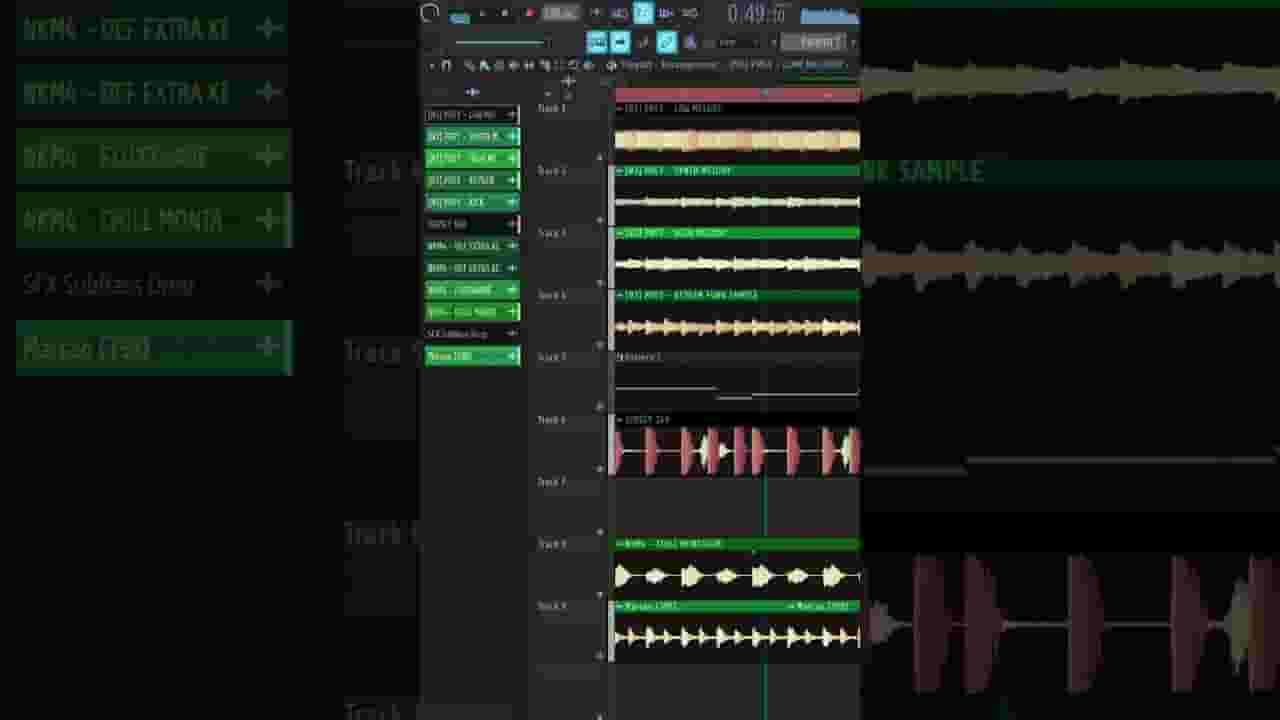
Task: Mute Track 1 using its switch
Action: [600, 157]
